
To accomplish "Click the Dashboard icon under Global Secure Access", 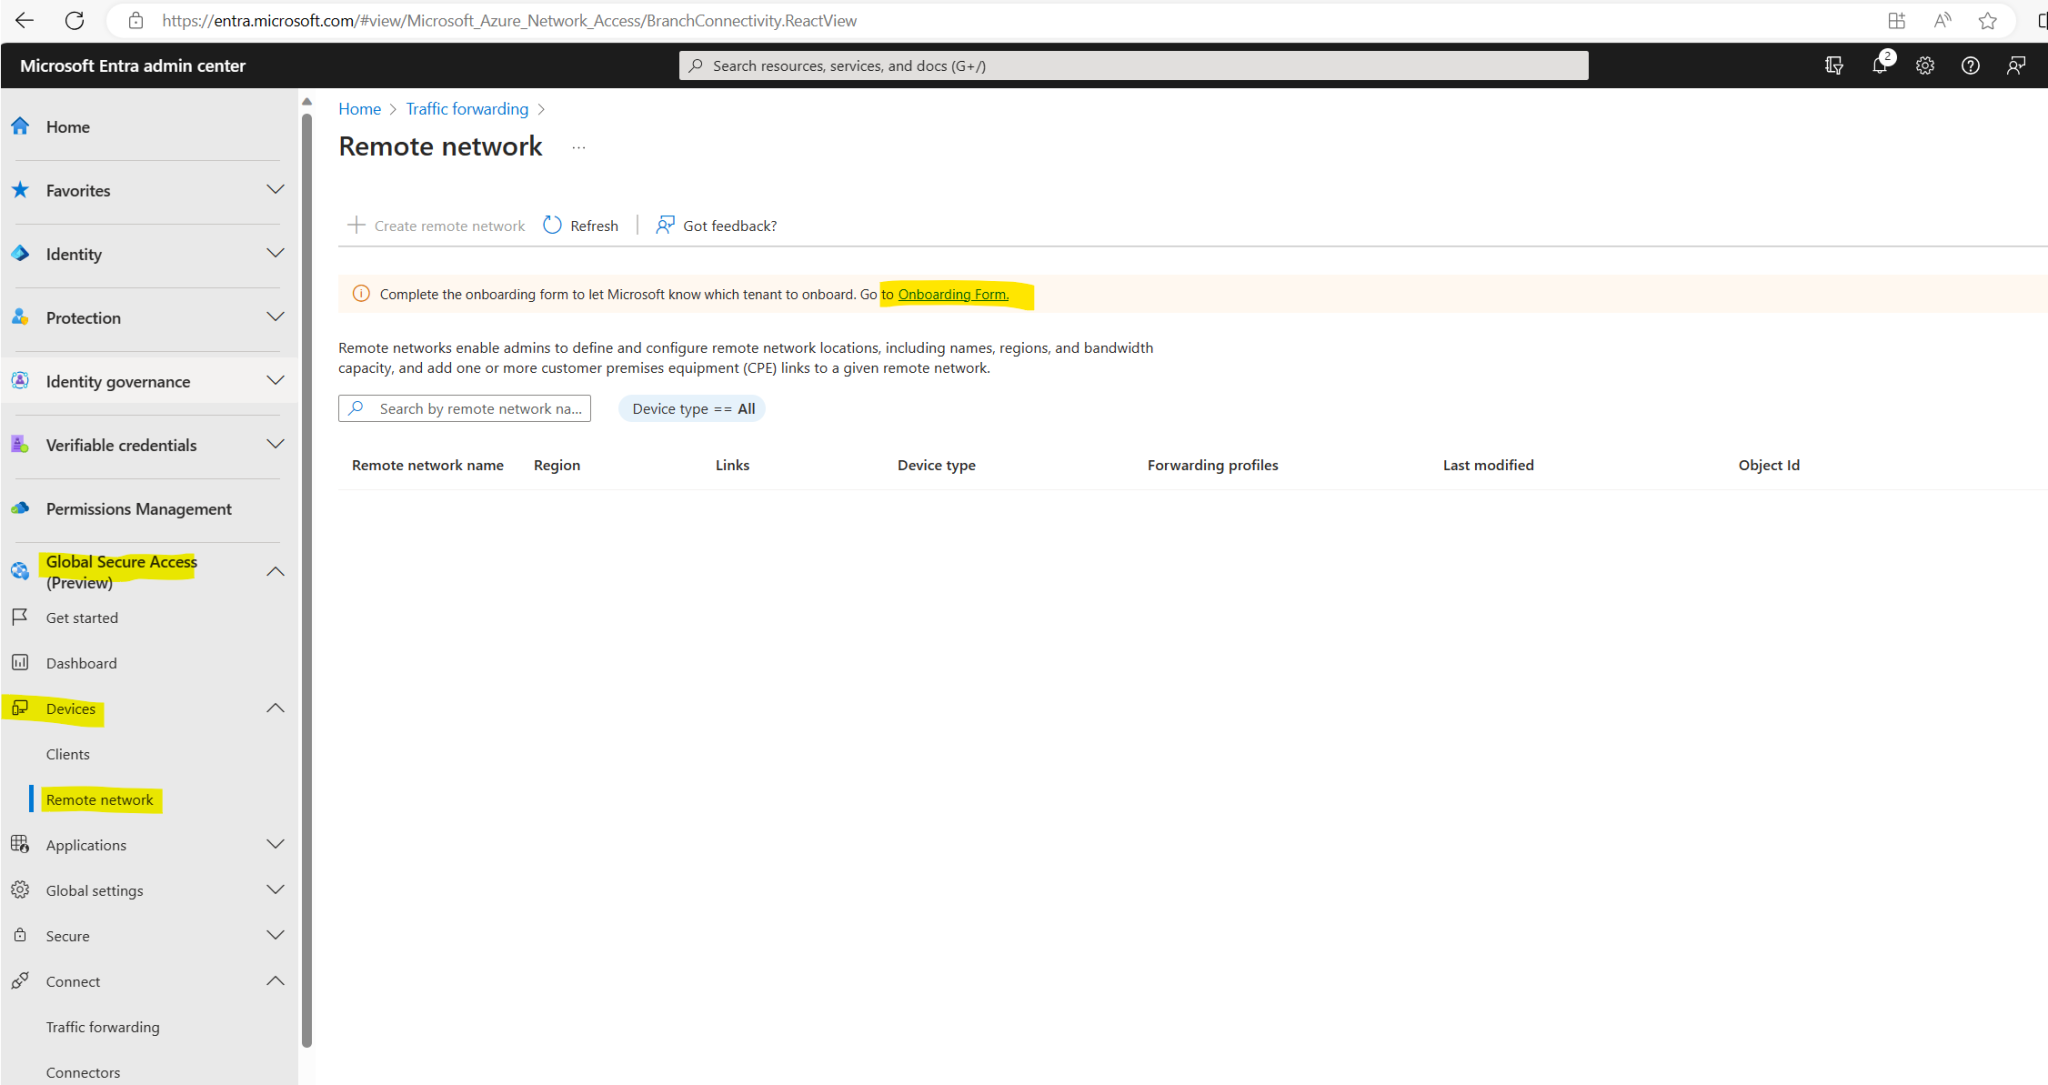I will (x=20, y=662).
